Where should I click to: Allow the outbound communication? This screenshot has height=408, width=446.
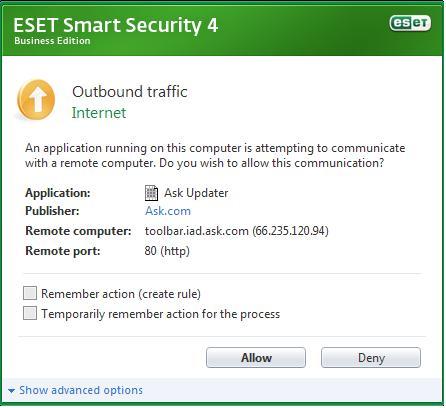click(x=256, y=358)
